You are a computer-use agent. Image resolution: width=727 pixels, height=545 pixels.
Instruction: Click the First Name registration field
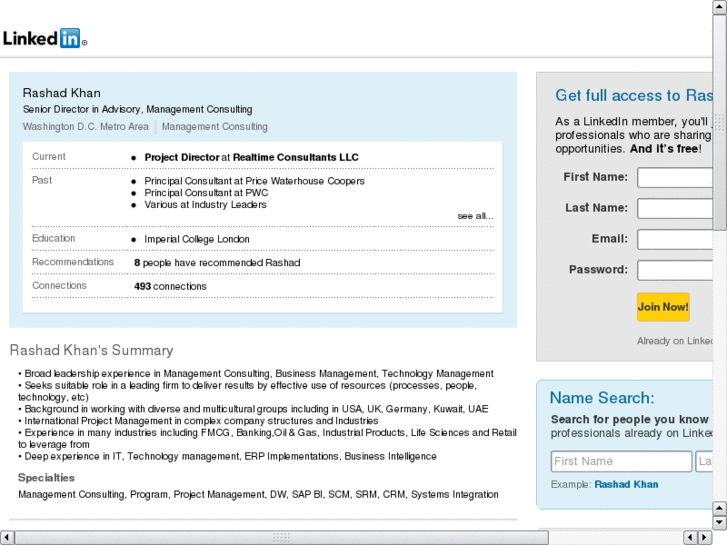coord(675,178)
